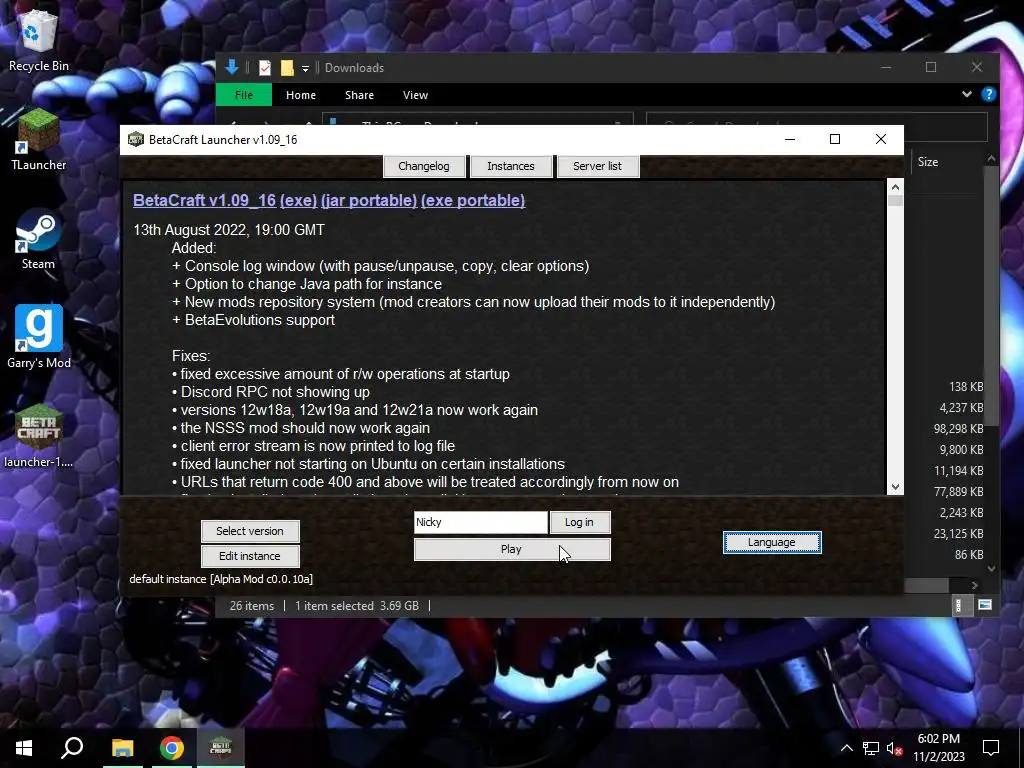Open Google Chrome from the taskbar
The width and height of the screenshot is (1024, 768).
(172, 748)
